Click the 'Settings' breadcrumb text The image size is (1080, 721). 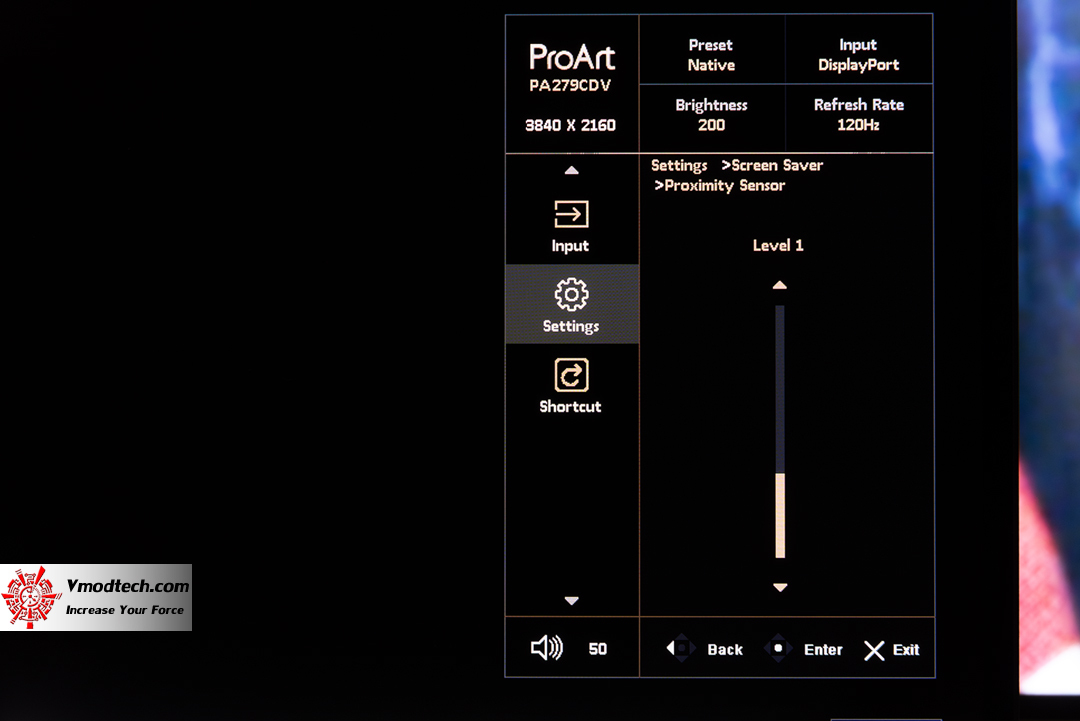point(679,165)
